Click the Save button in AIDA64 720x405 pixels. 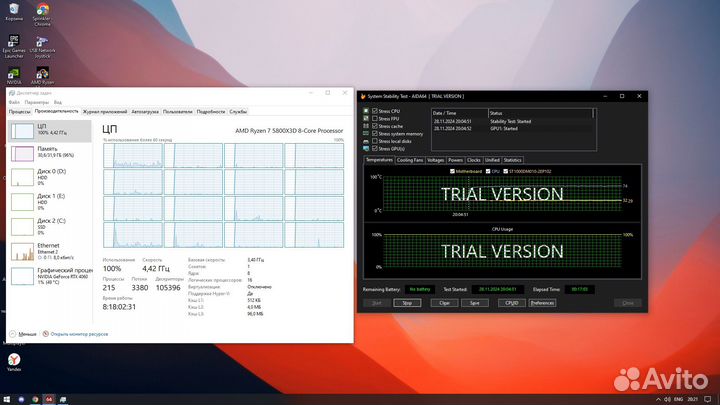[475, 303]
